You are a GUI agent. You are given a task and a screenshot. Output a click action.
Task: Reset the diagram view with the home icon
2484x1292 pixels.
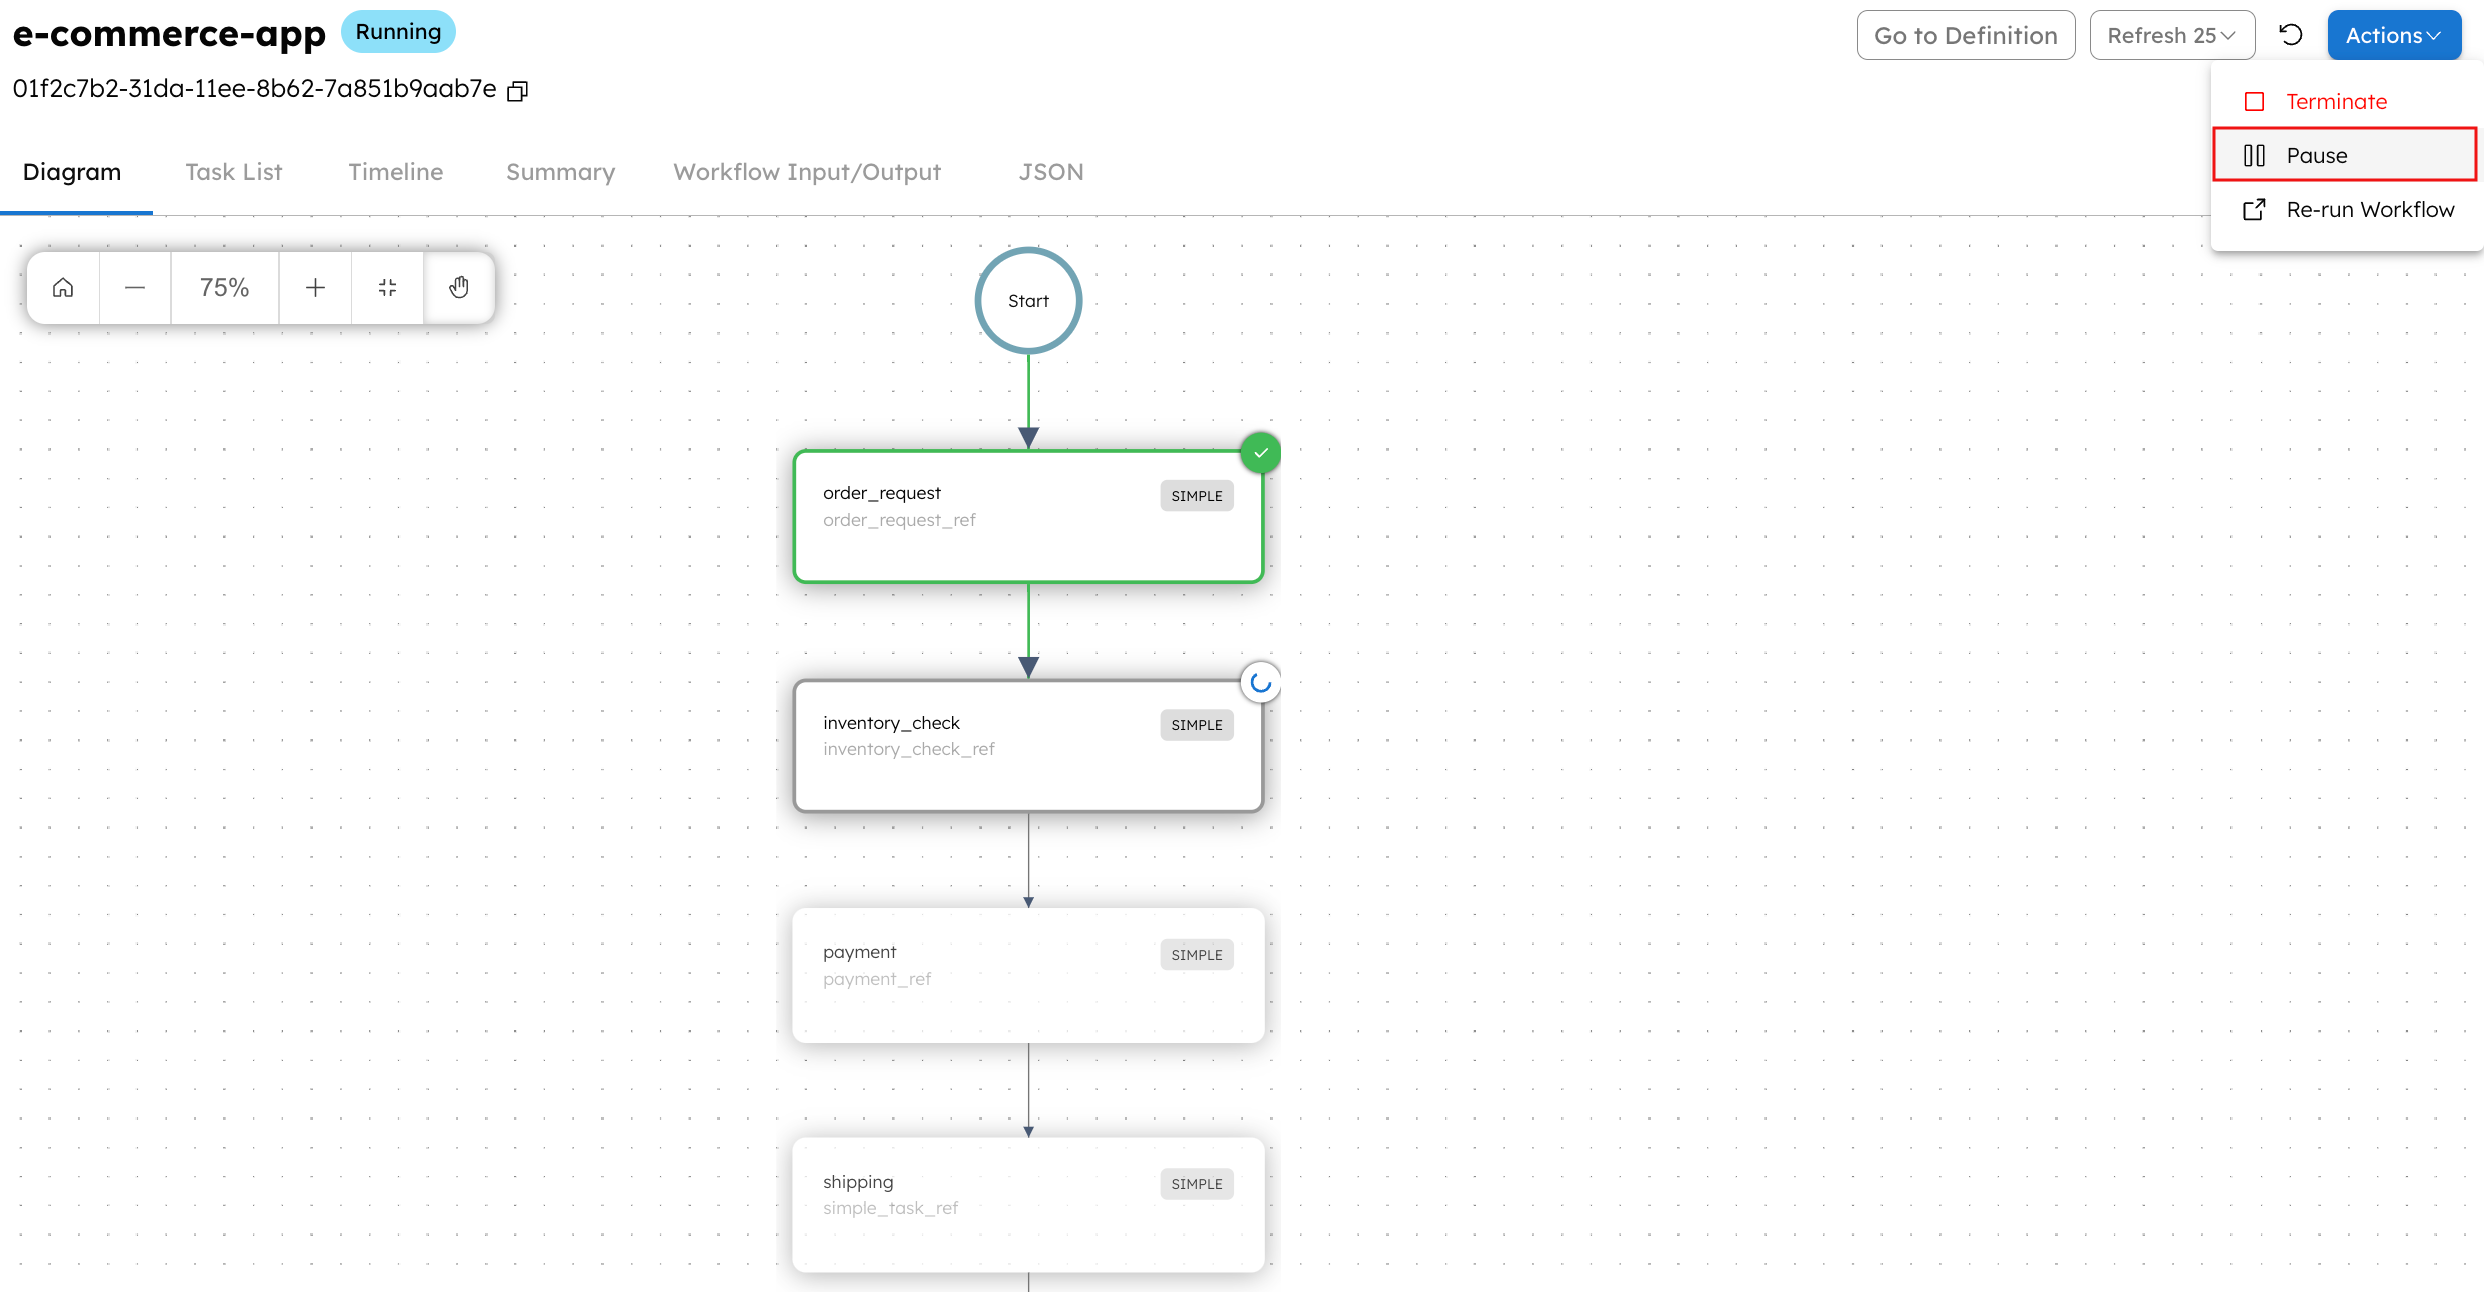click(62, 287)
